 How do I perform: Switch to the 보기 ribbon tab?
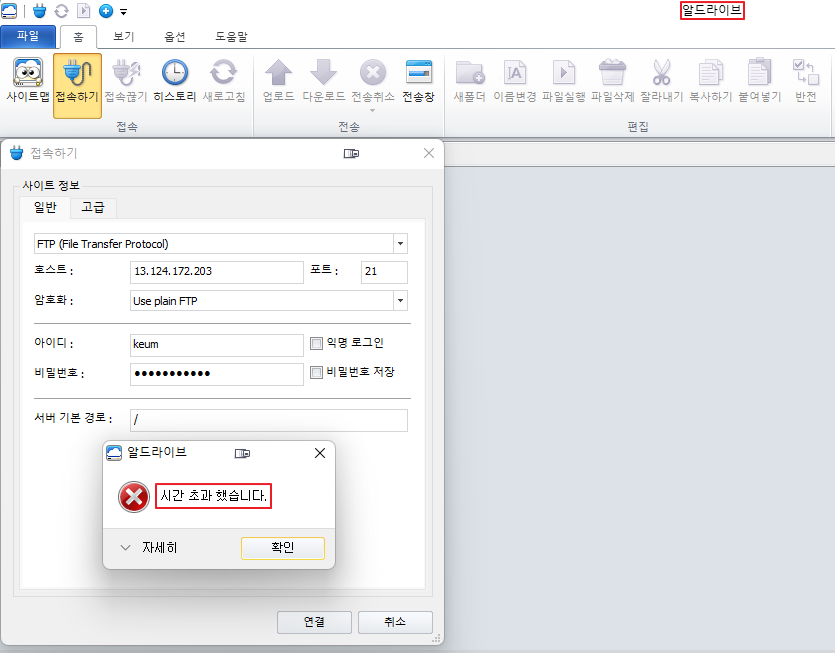coord(124,37)
